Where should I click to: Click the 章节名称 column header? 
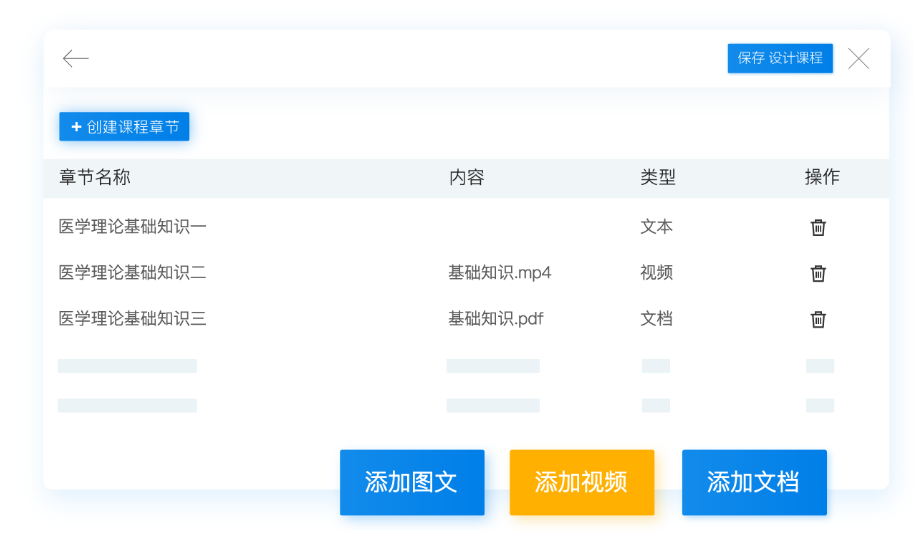click(x=95, y=178)
